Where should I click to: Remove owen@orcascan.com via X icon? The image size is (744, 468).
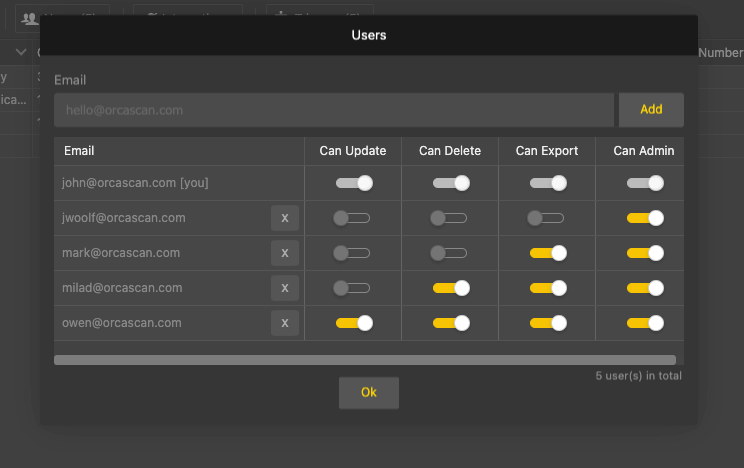click(x=285, y=323)
